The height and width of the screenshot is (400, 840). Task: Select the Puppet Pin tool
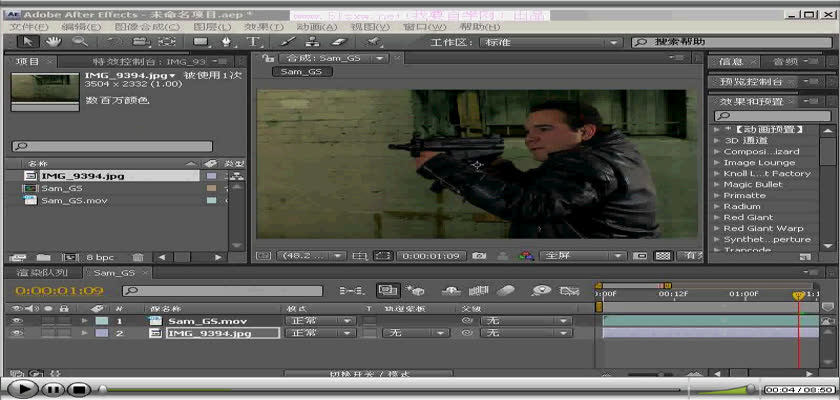(373, 42)
